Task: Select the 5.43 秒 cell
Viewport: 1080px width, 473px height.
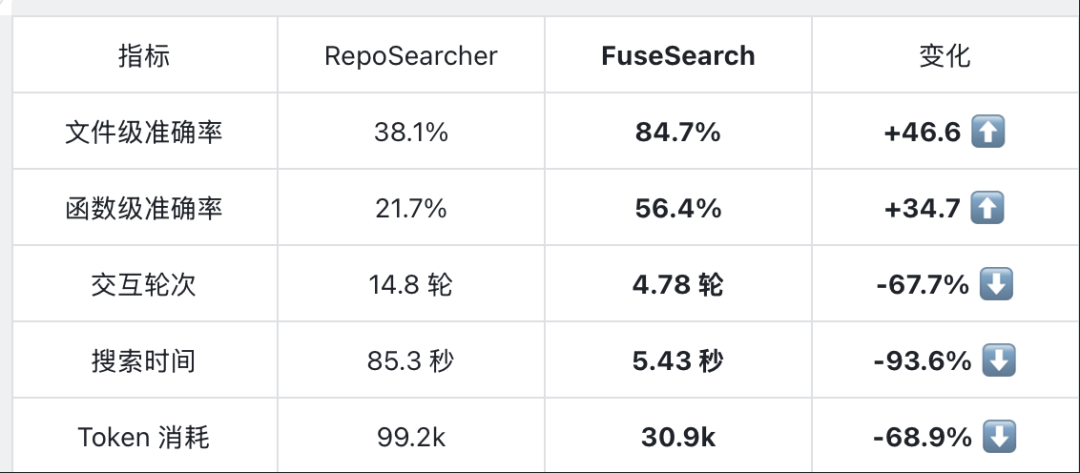Action: [x=678, y=361]
